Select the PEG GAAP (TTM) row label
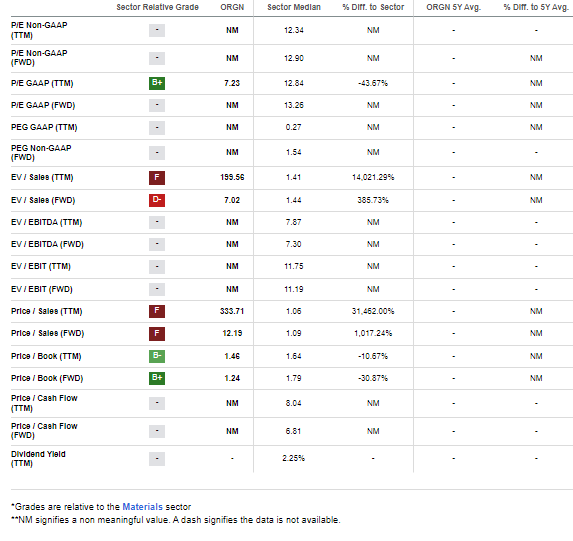 pyautogui.click(x=44, y=127)
